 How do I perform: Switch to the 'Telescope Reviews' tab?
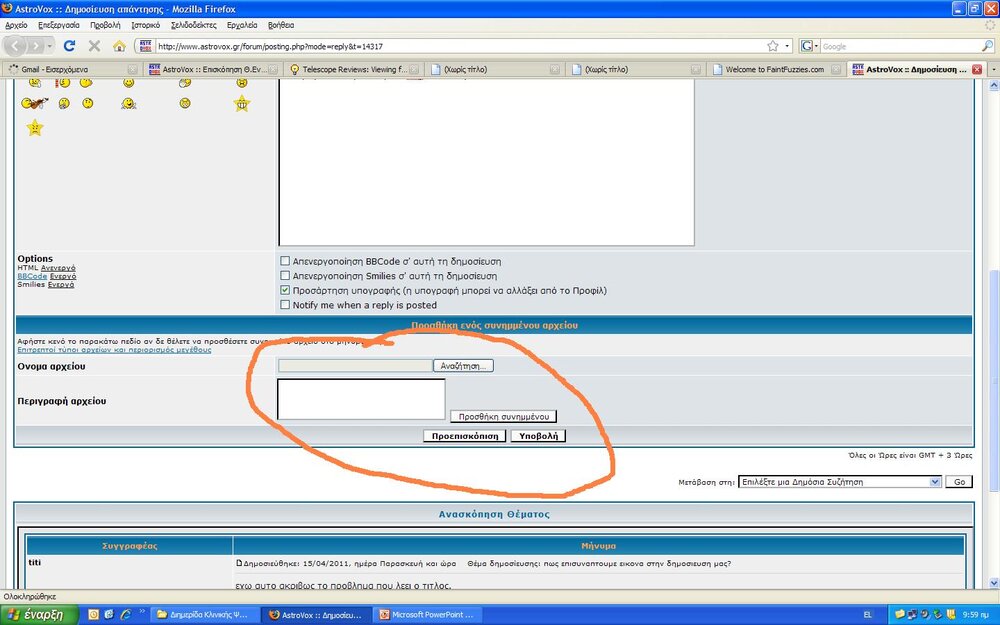tap(349, 70)
